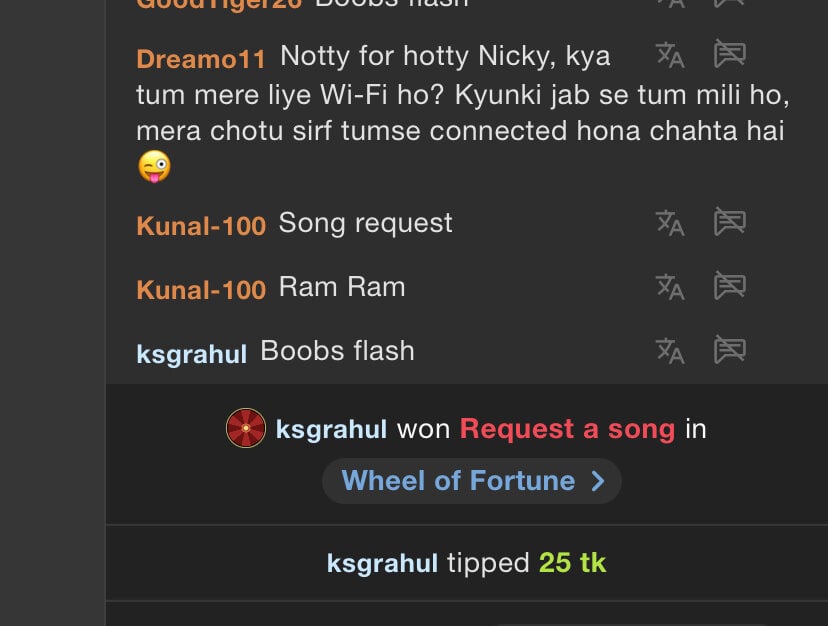The height and width of the screenshot is (626, 828).
Task: Expand Wheel of Fortune chevron arrow
Action: tap(598, 481)
